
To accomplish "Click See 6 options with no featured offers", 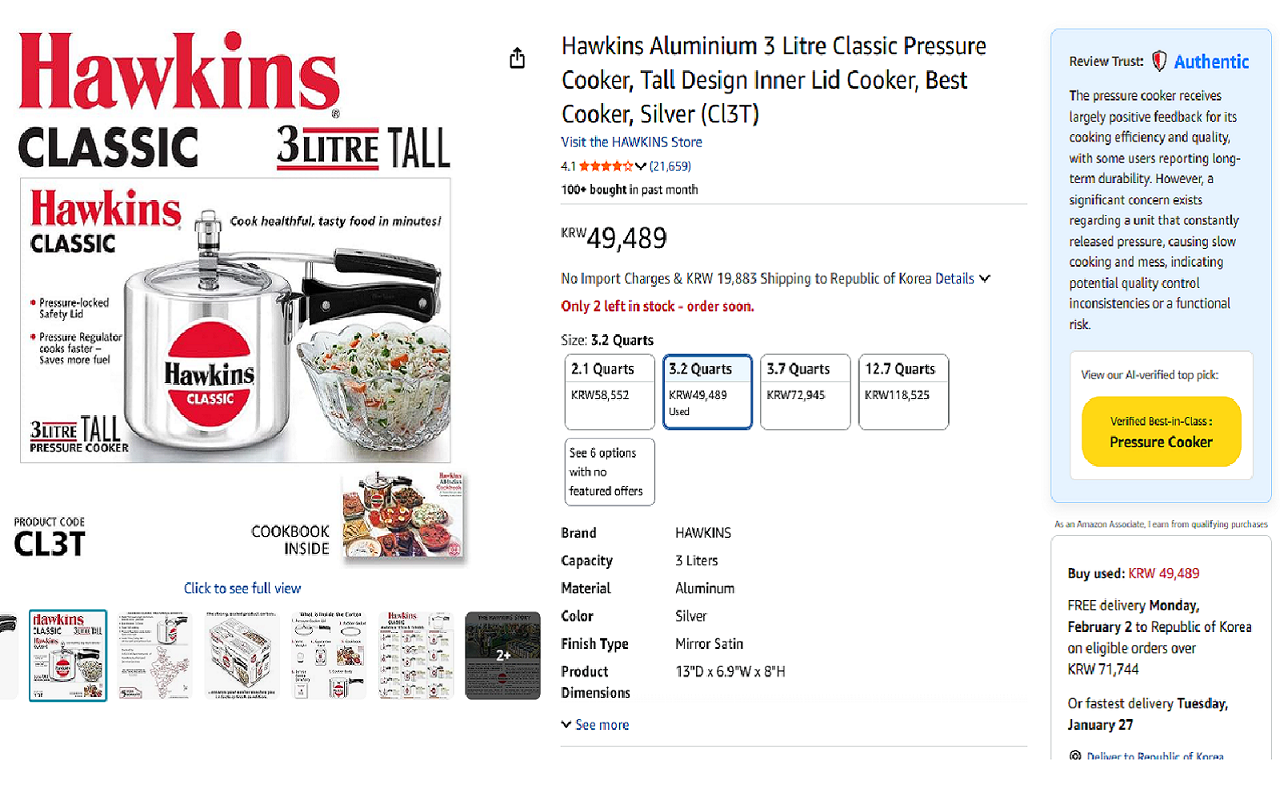I will click(x=609, y=471).
